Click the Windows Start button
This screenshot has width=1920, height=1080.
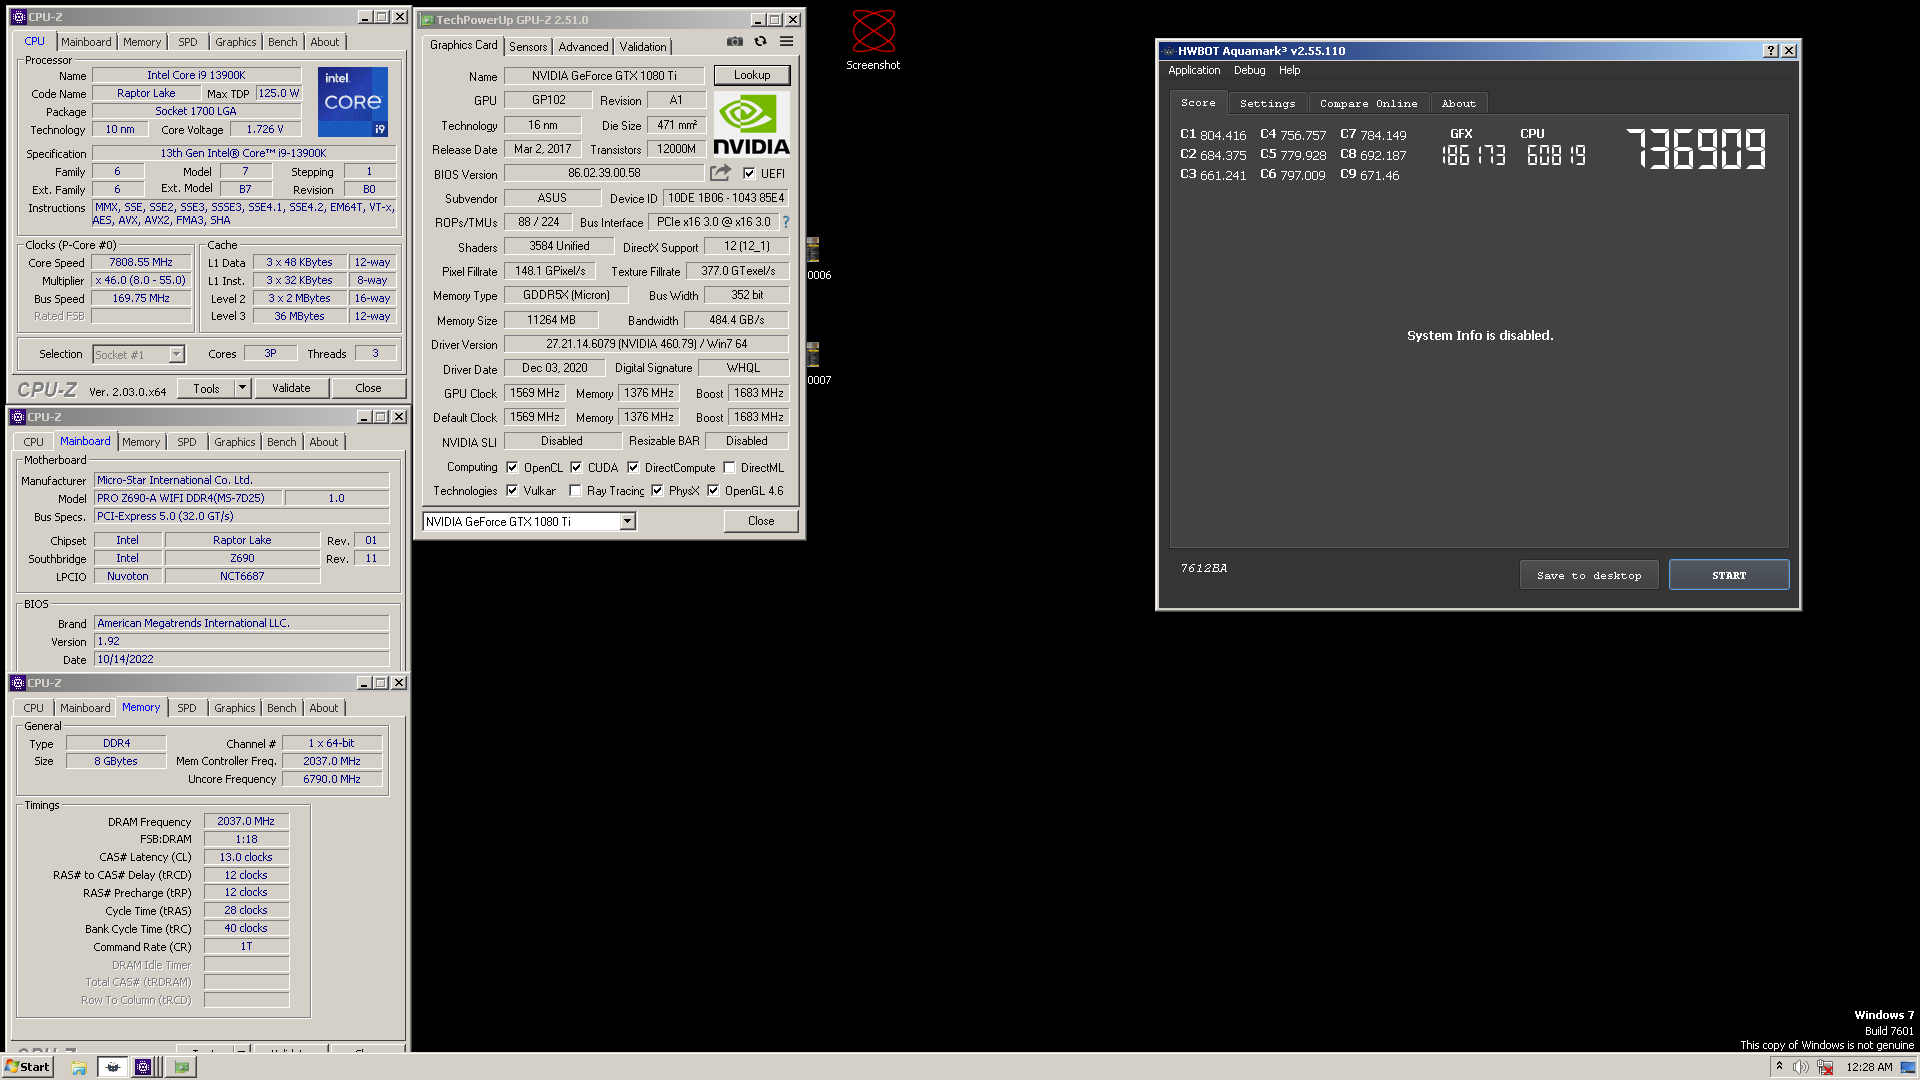27,1067
